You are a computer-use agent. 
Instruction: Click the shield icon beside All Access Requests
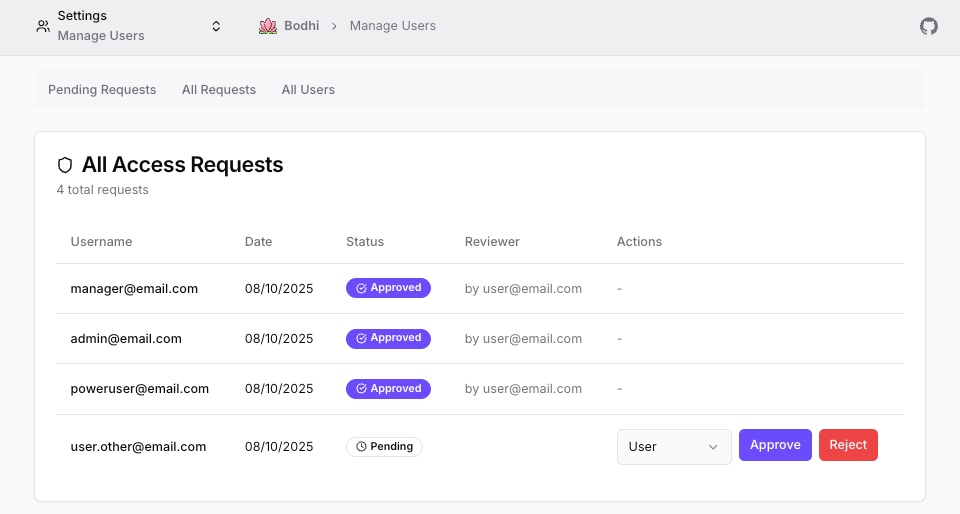(x=66, y=165)
